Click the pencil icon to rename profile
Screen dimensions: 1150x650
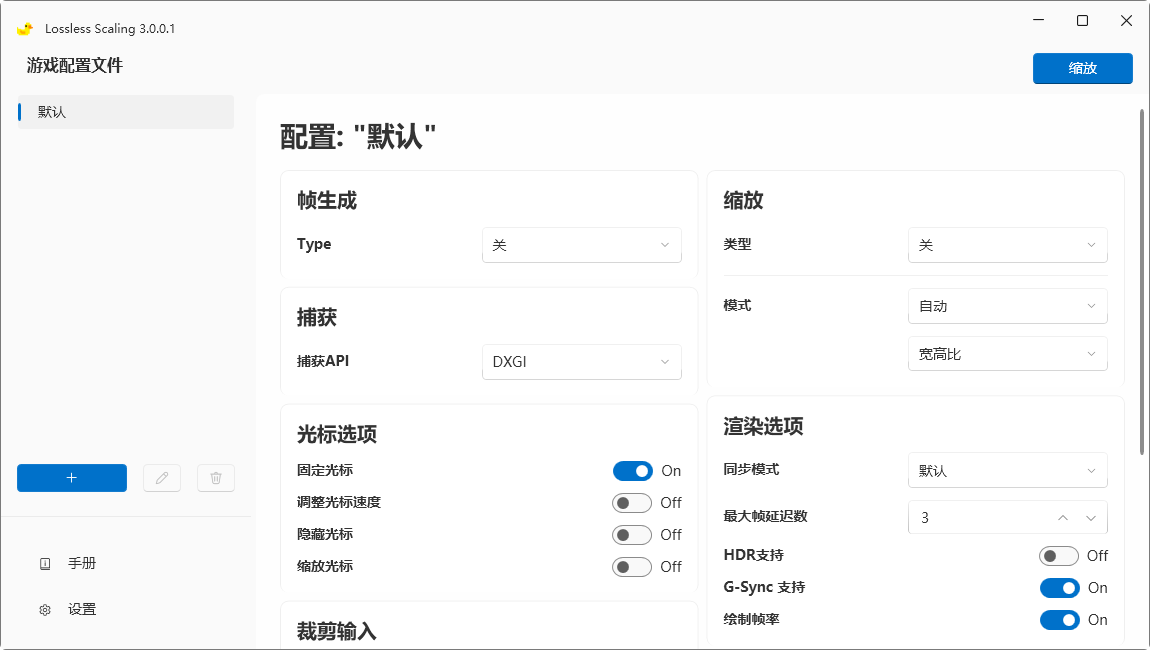click(162, 478)
